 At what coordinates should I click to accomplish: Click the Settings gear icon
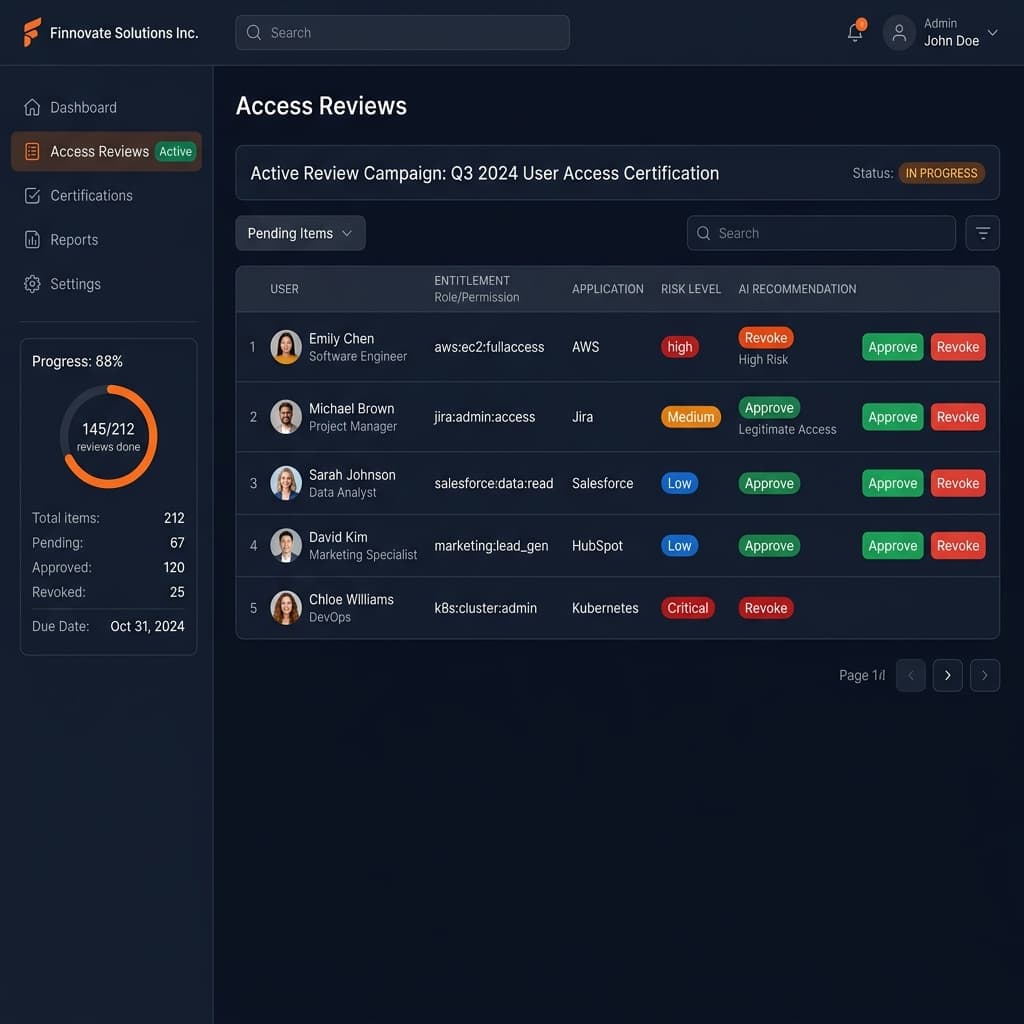click(x=32, y=284)
